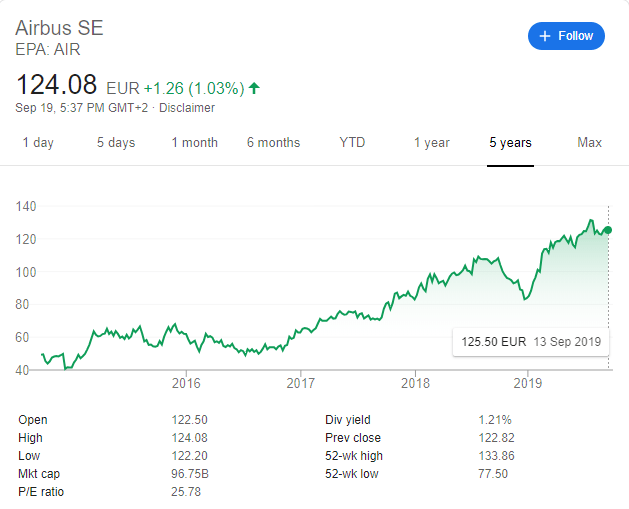
Task: Select the YTD tab
Action: tap(352, 143)
